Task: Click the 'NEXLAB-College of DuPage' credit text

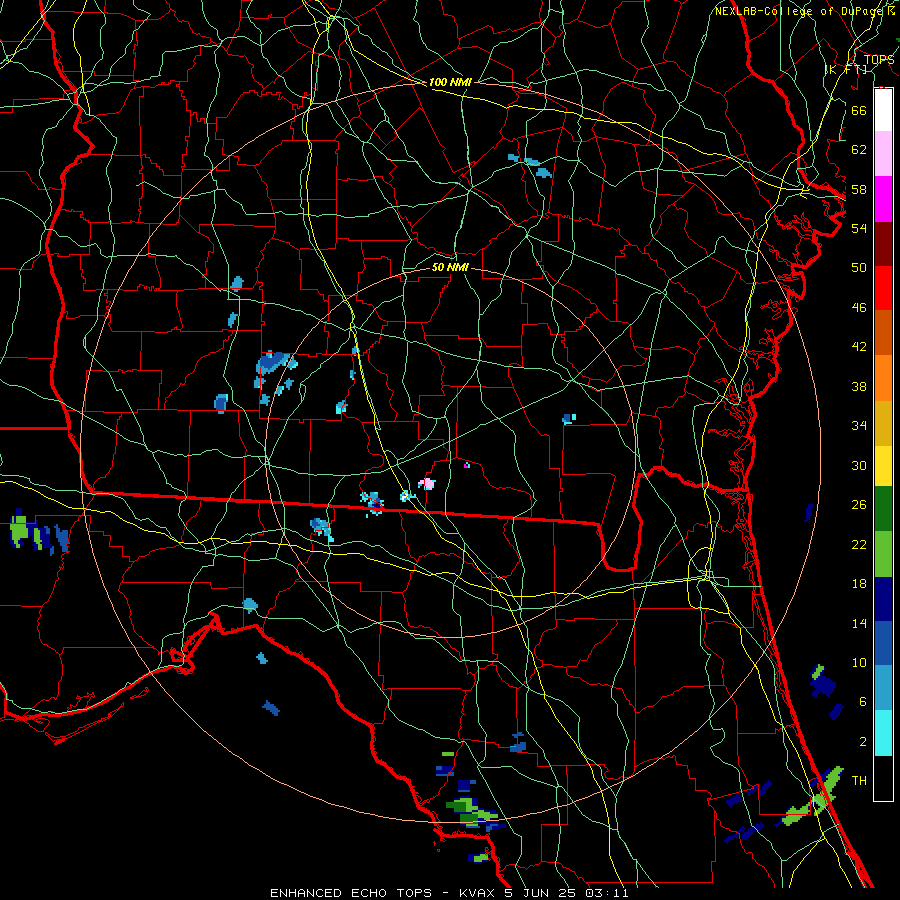Action: coord(800,11)
